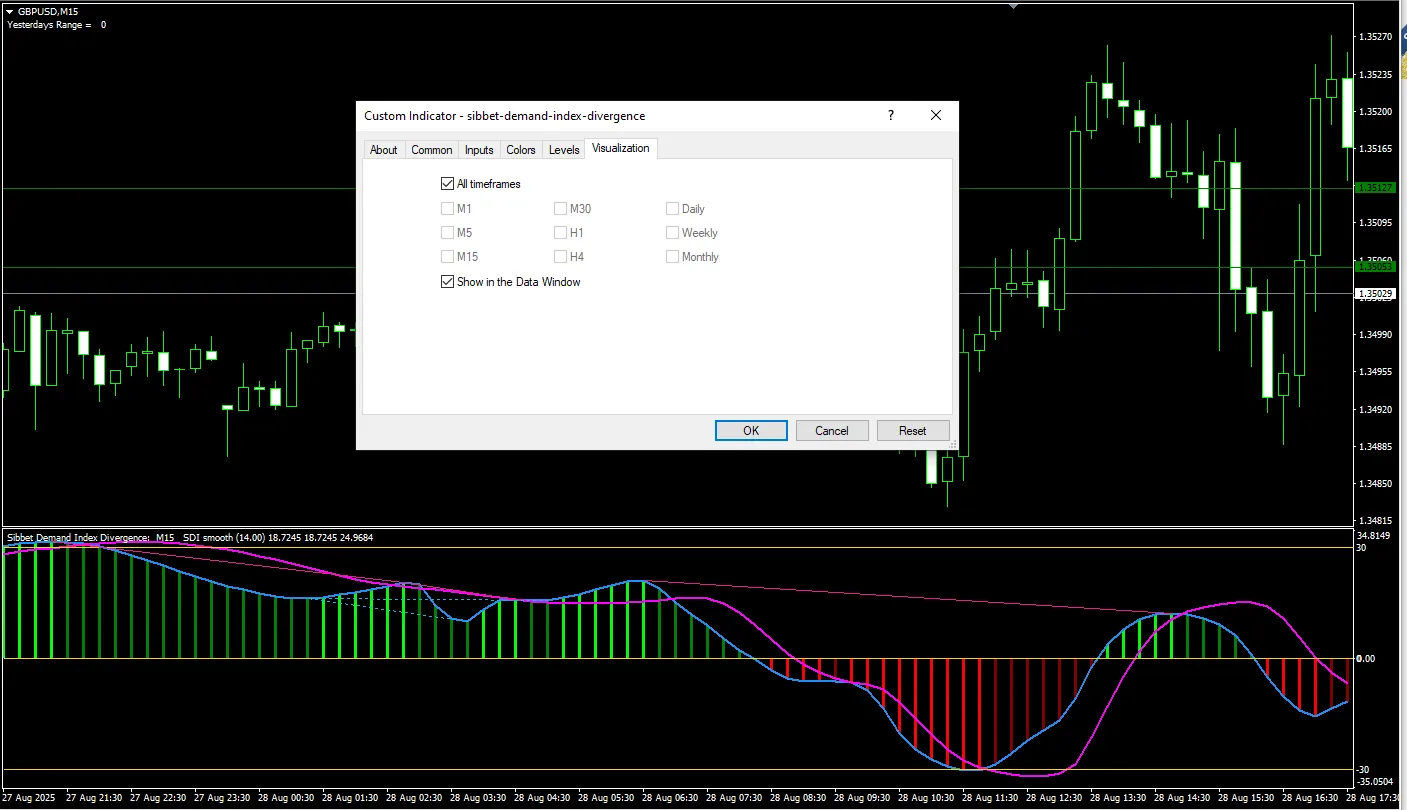1407x810 pixels.
Task: Select the Colors tab
Action: (x=521, y=150)
